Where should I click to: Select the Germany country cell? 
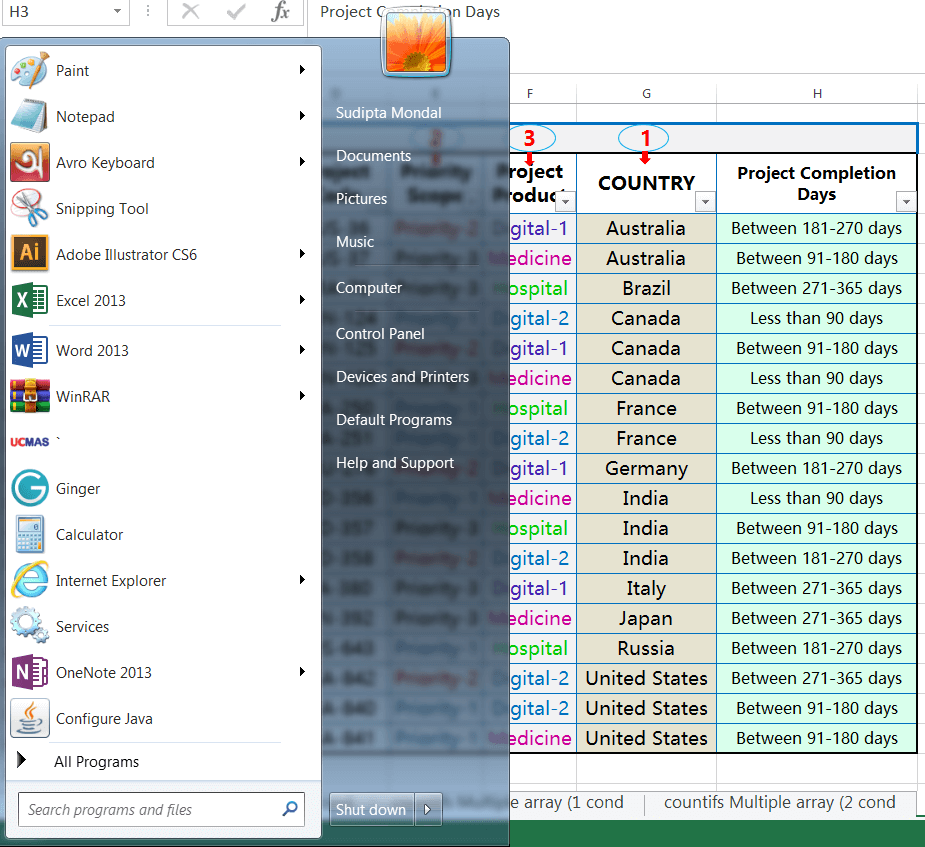(x=647, y=468)
